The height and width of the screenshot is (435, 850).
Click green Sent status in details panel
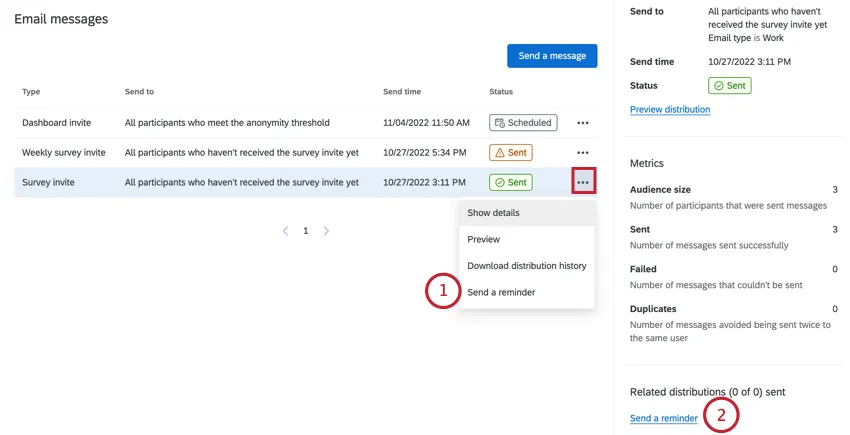point(730,86)
